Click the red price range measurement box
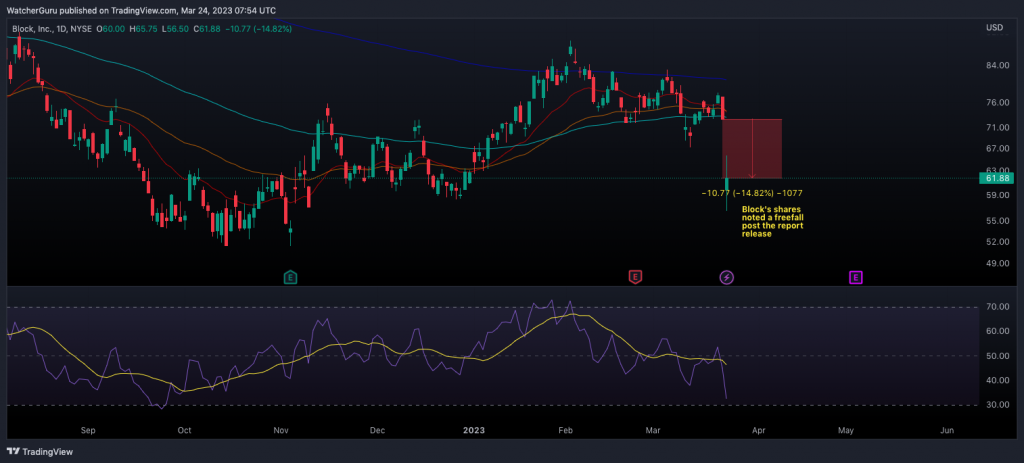 [x=752, y=149]
